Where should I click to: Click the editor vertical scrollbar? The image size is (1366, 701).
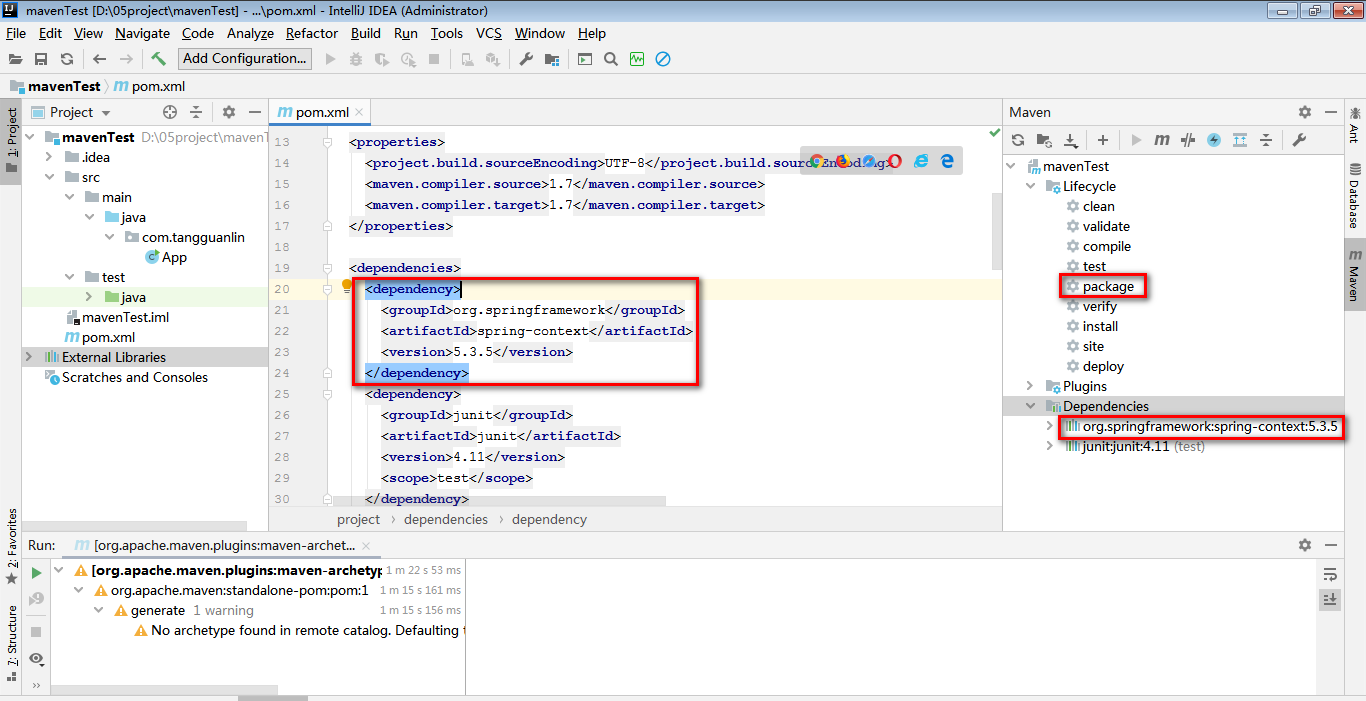(996, 232)
